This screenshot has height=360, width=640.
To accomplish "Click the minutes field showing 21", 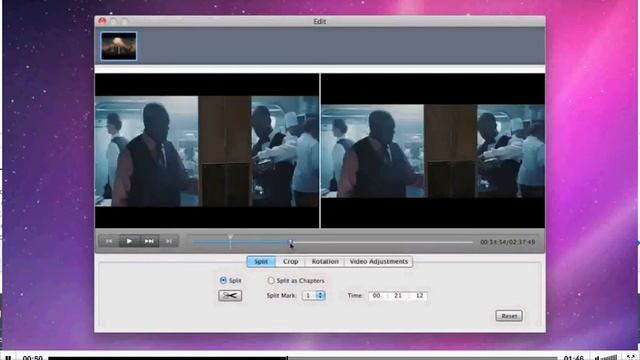I will [398, 296].
